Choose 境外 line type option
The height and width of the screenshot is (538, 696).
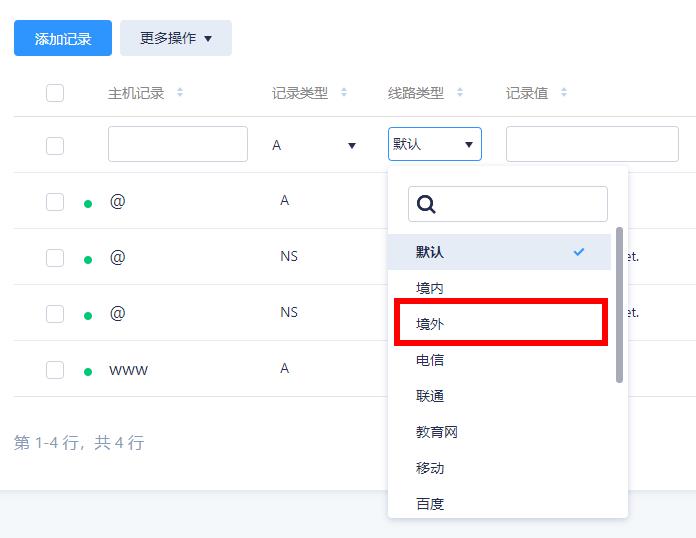coord(501,324)
